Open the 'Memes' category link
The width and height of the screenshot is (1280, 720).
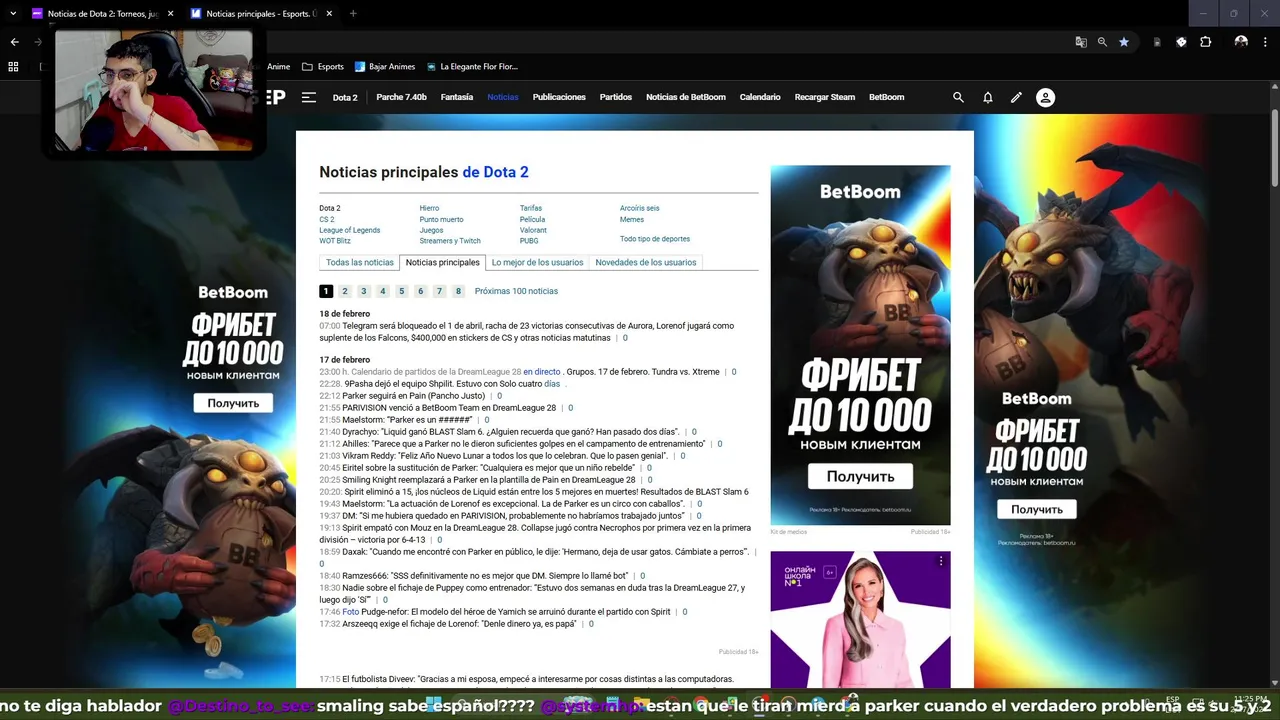pyautogui.click(x=632, y=219)
